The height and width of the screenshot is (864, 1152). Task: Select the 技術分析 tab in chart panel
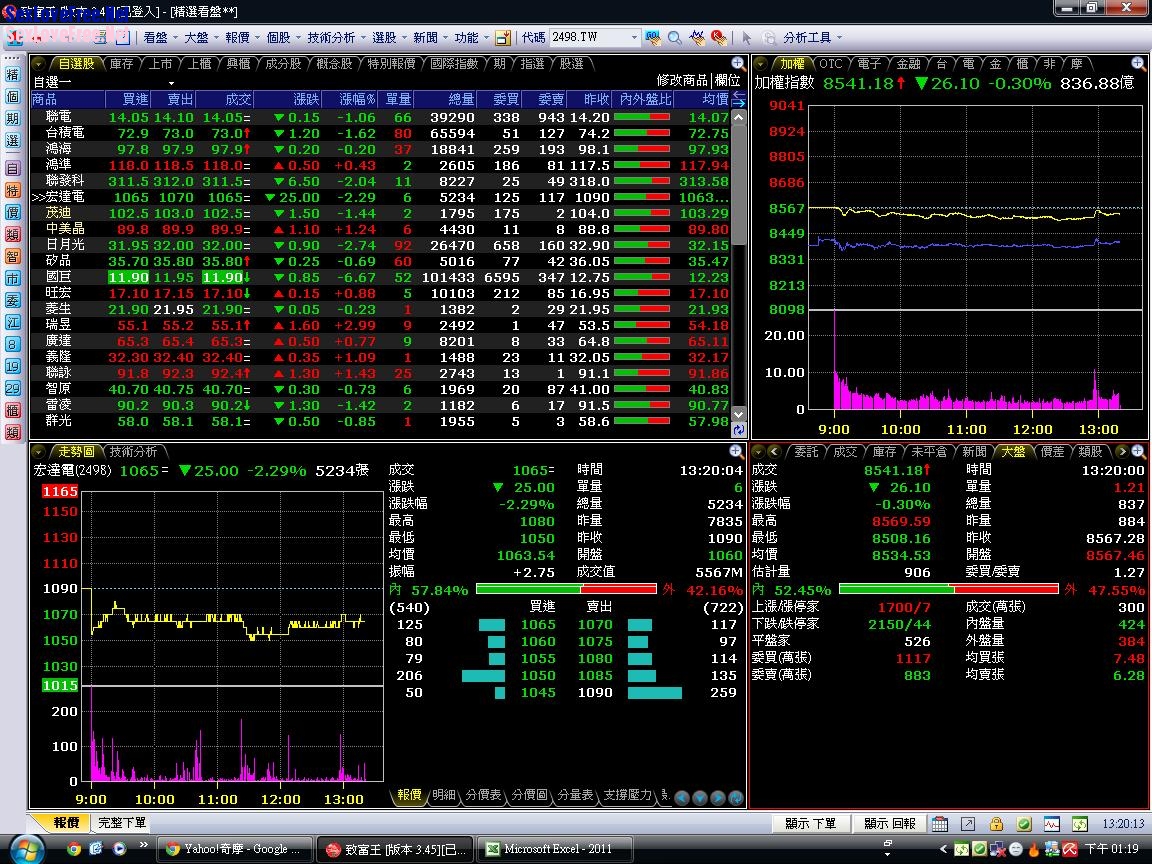click(134, 452)
